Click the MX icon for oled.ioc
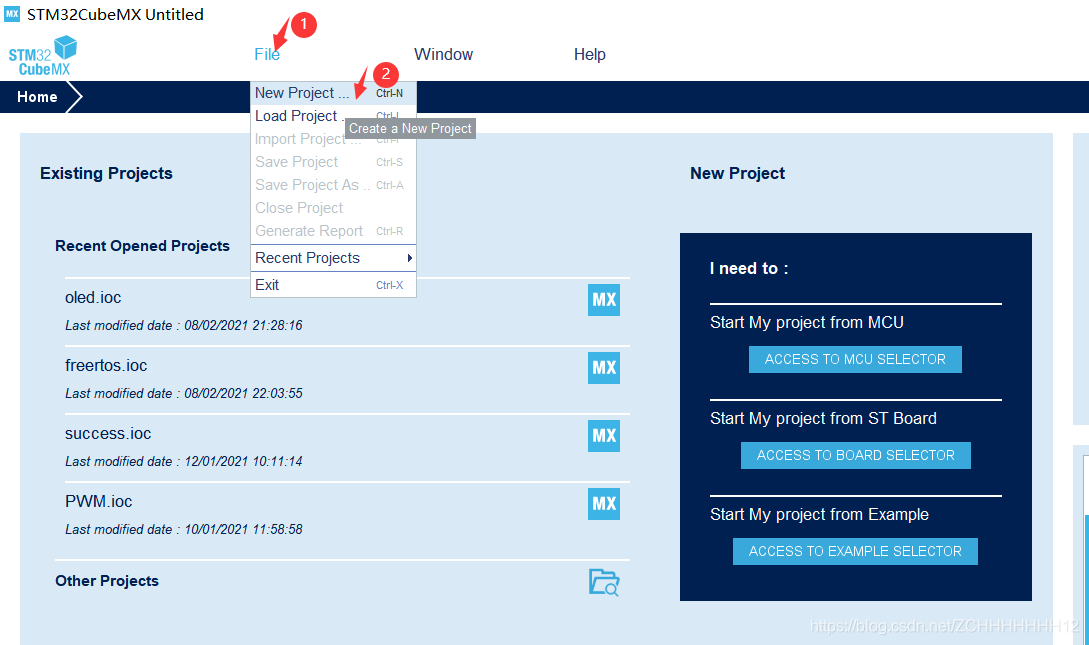Viewport: 1089px width, 645px height. (x=604, y=300)
